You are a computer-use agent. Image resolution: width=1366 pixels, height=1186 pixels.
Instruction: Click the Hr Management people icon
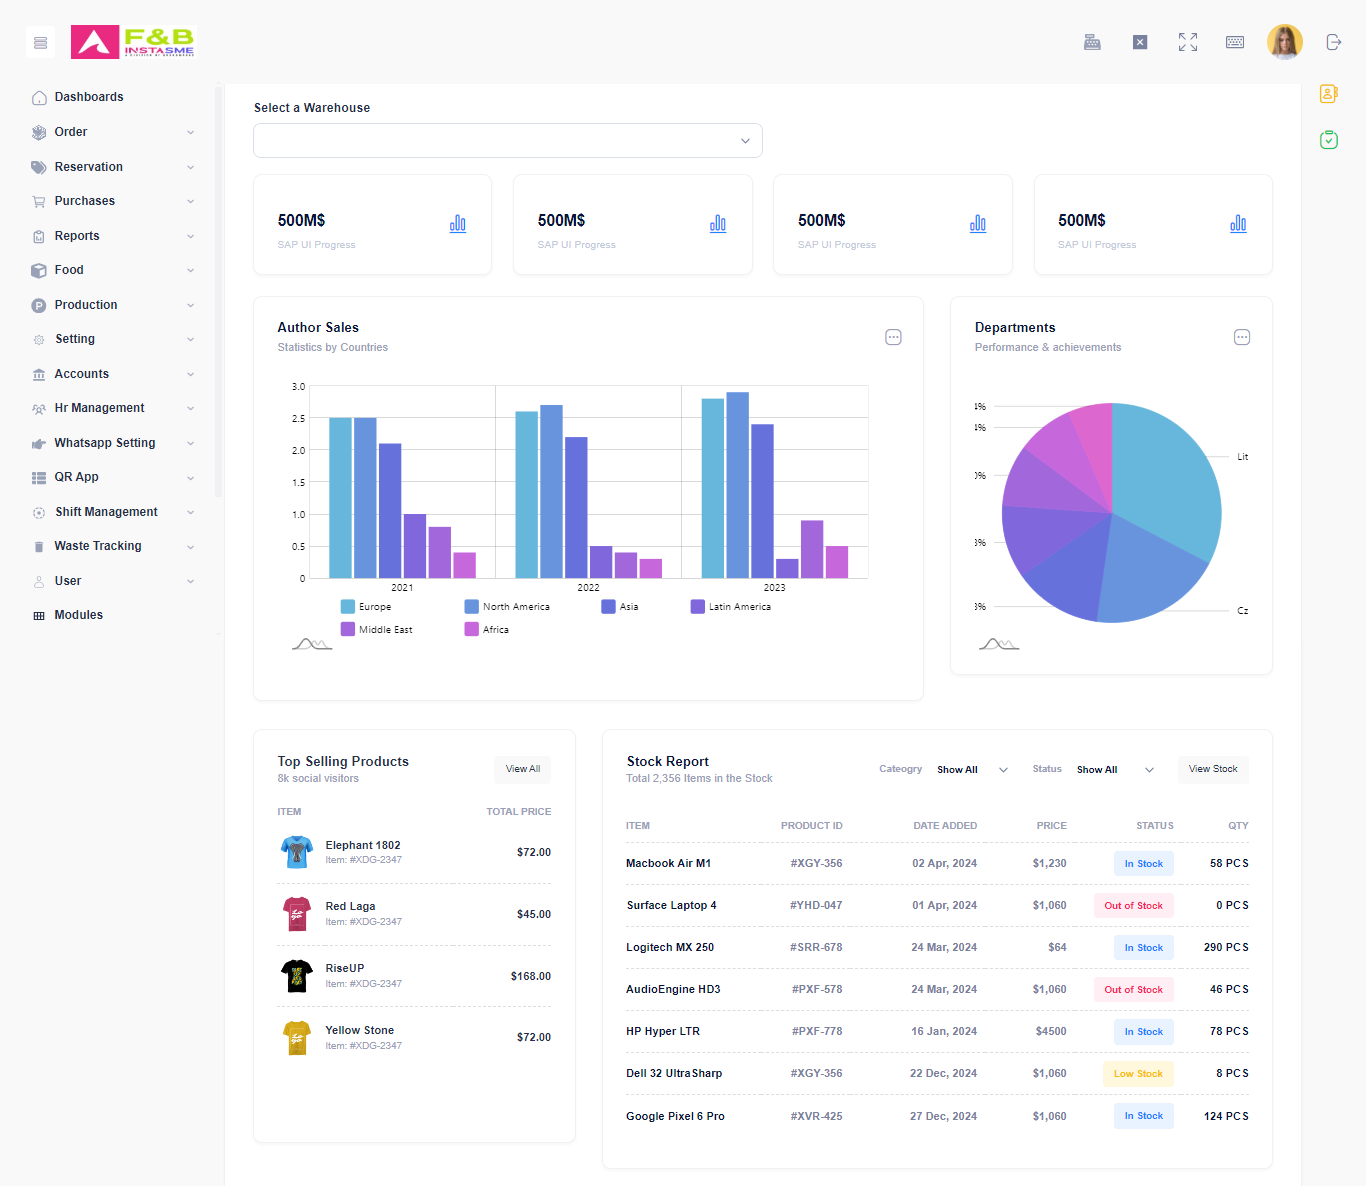39,409
